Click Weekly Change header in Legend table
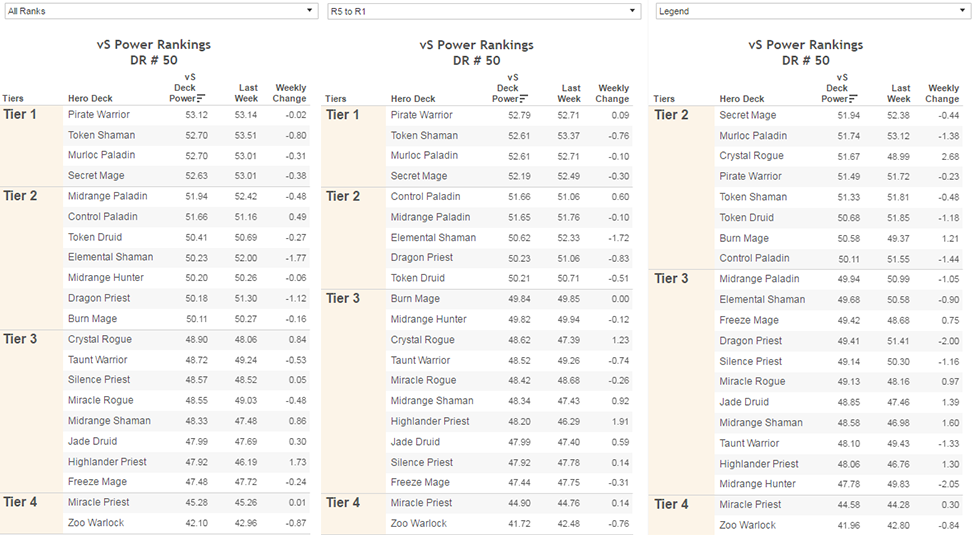 [x=943, y=93]
